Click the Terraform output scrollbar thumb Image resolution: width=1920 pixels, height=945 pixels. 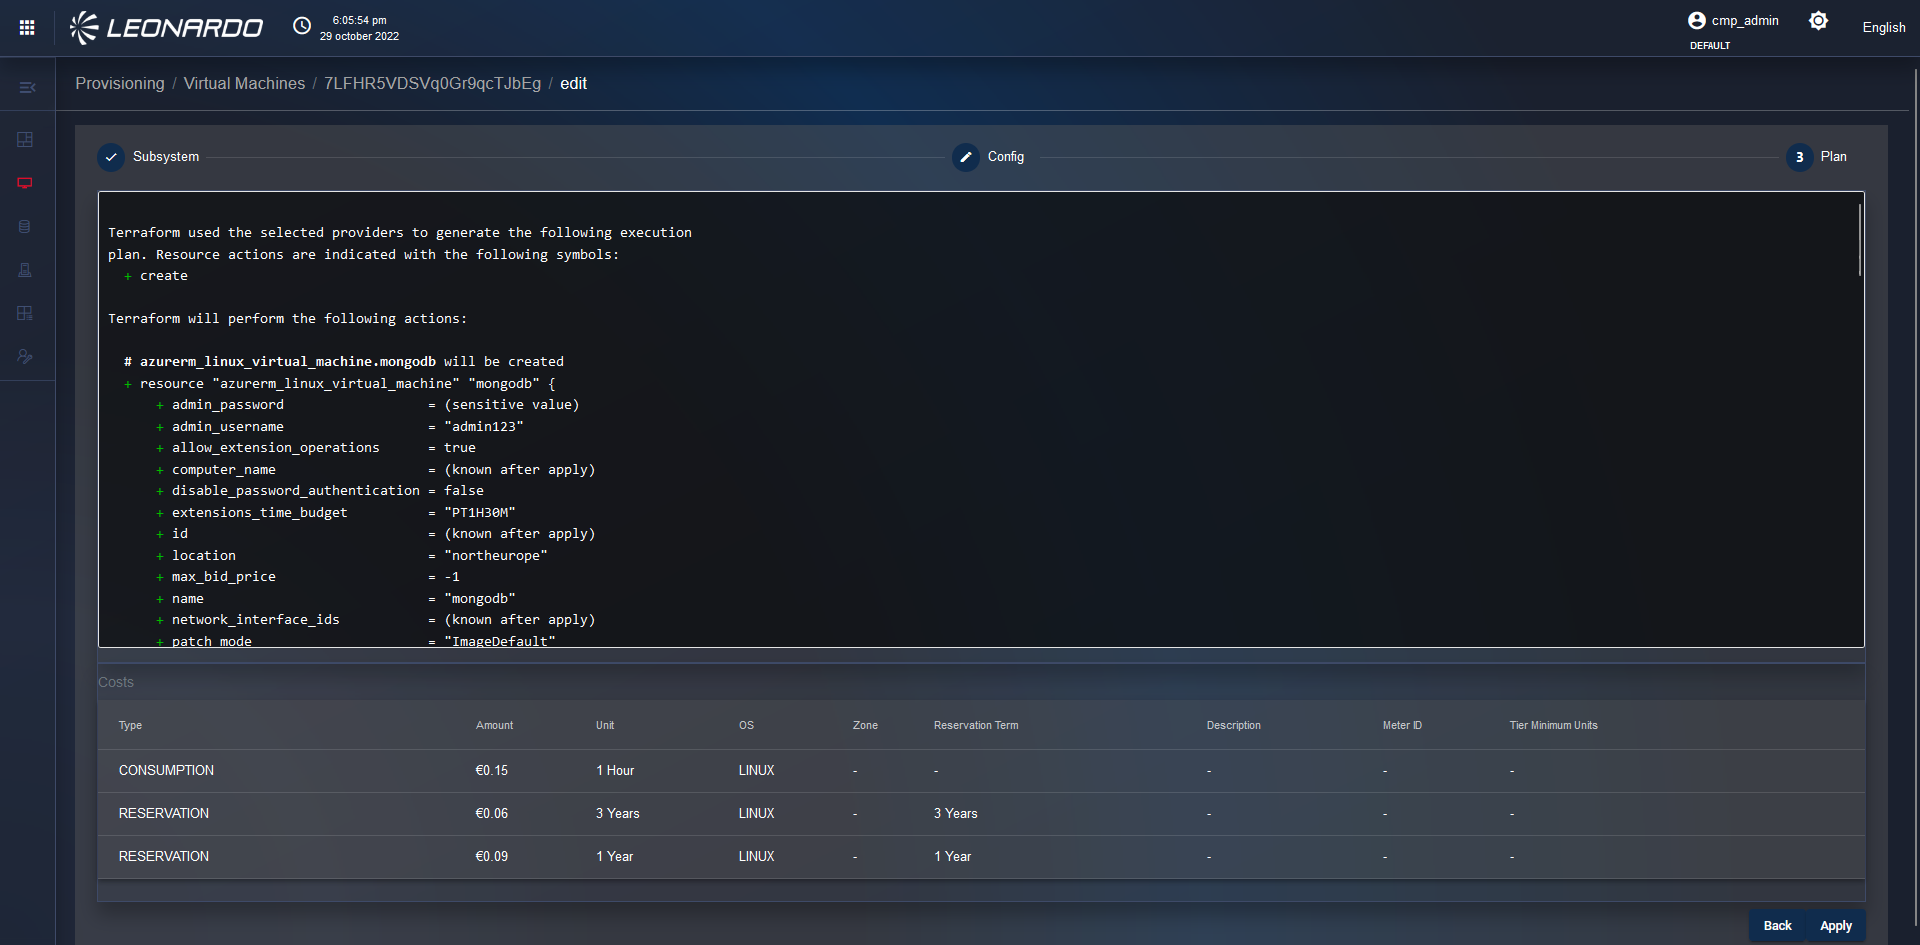1859,240
